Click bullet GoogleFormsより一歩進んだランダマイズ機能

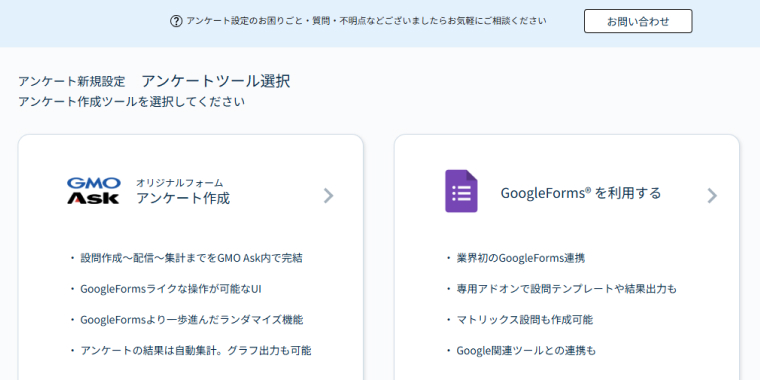click(x=191, y=320)
